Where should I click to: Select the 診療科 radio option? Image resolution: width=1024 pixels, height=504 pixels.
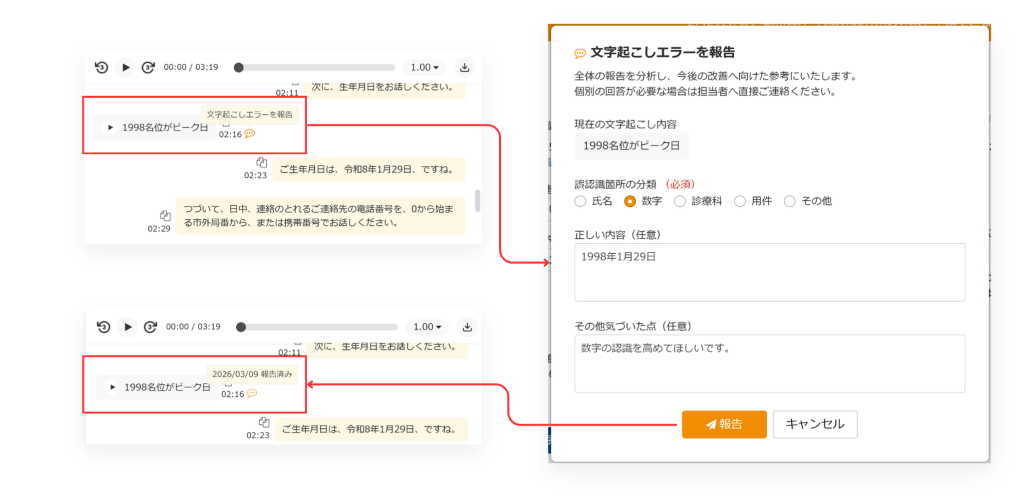pyautogui.click(x=681, y=201)
